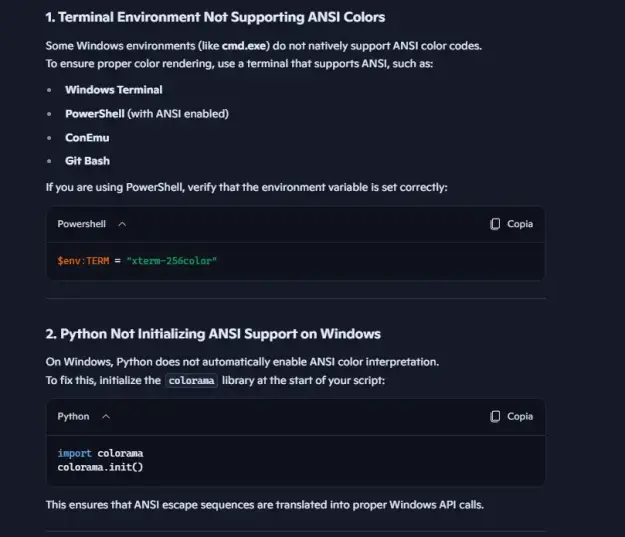Screen dimensions: 625x537
Task: Click the 'colorama.init()' code line
Action: pos(100,467)
